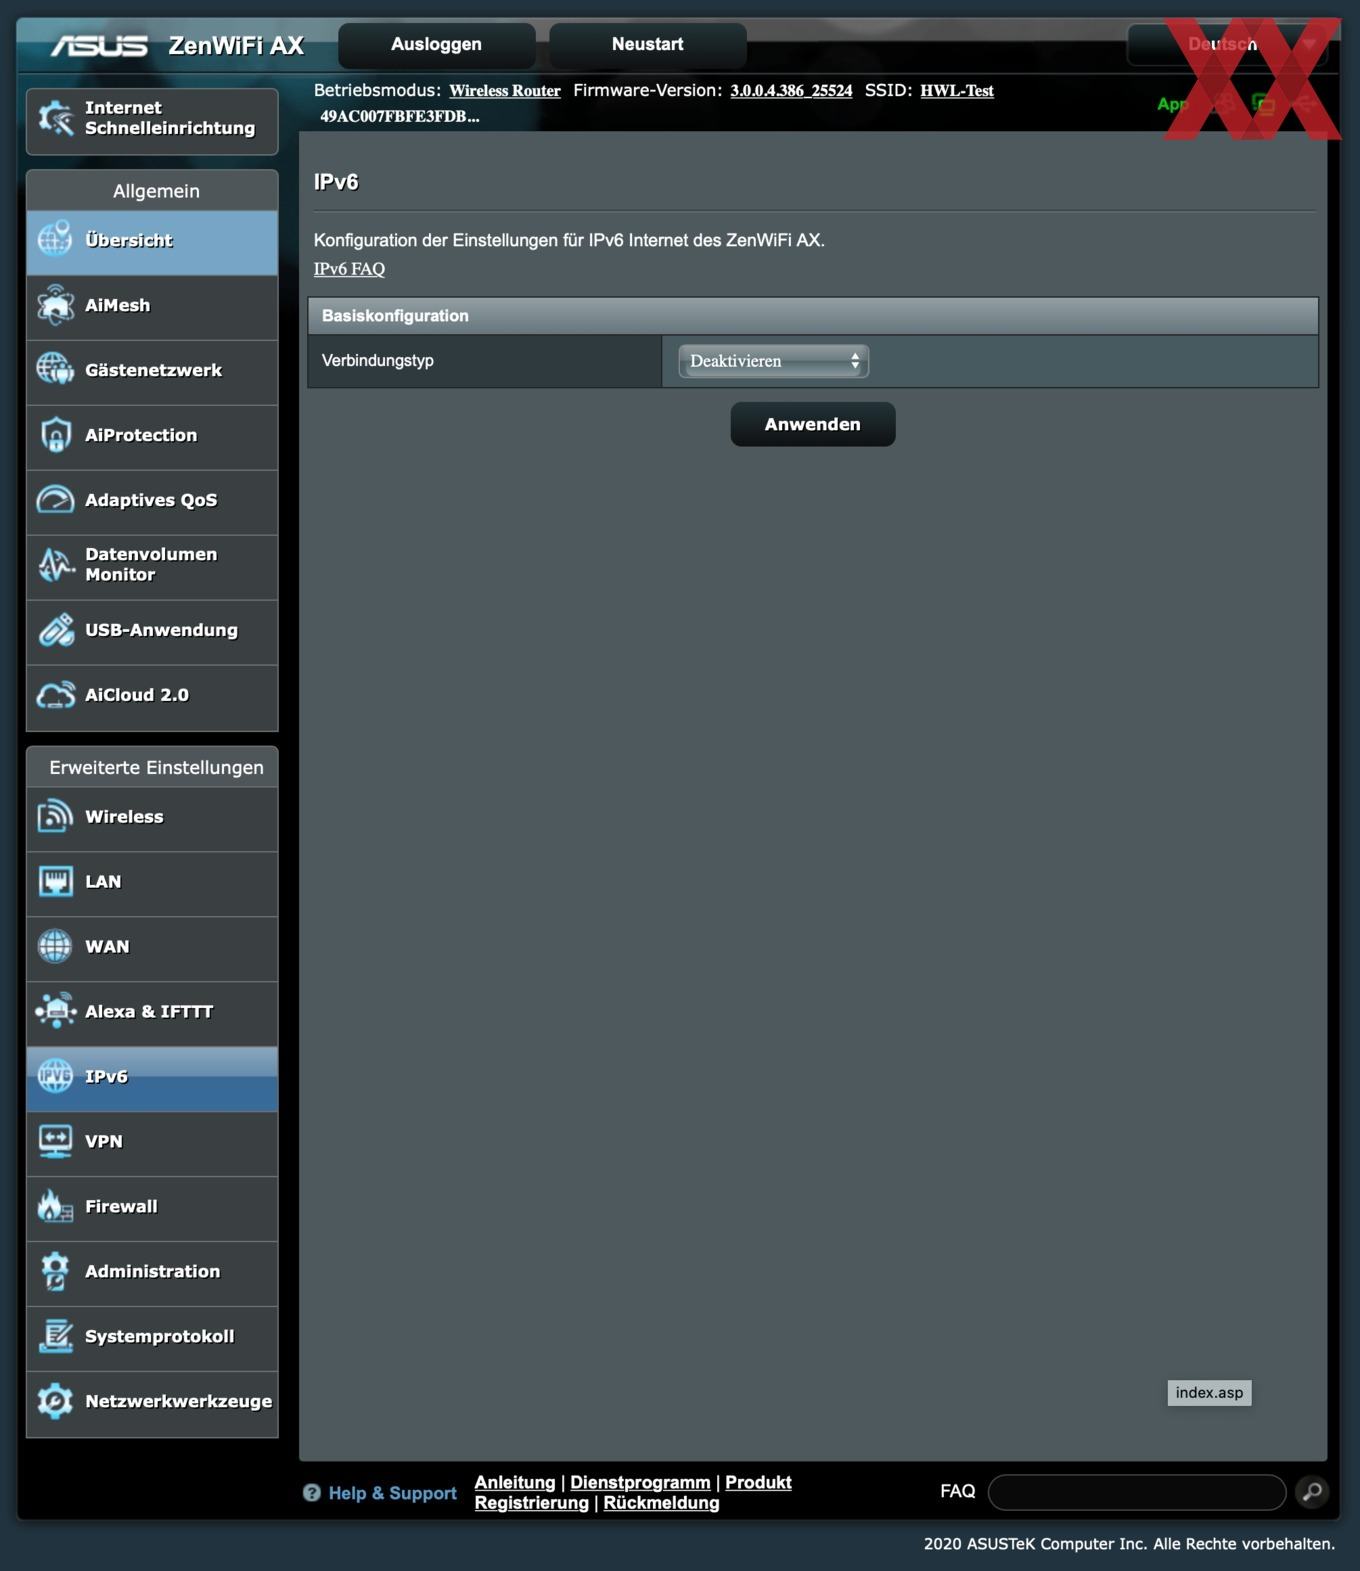This screenshot has width=1360, height=1571.
Task: Open the Übersicht menu entry
Action: tap(152, 242)
